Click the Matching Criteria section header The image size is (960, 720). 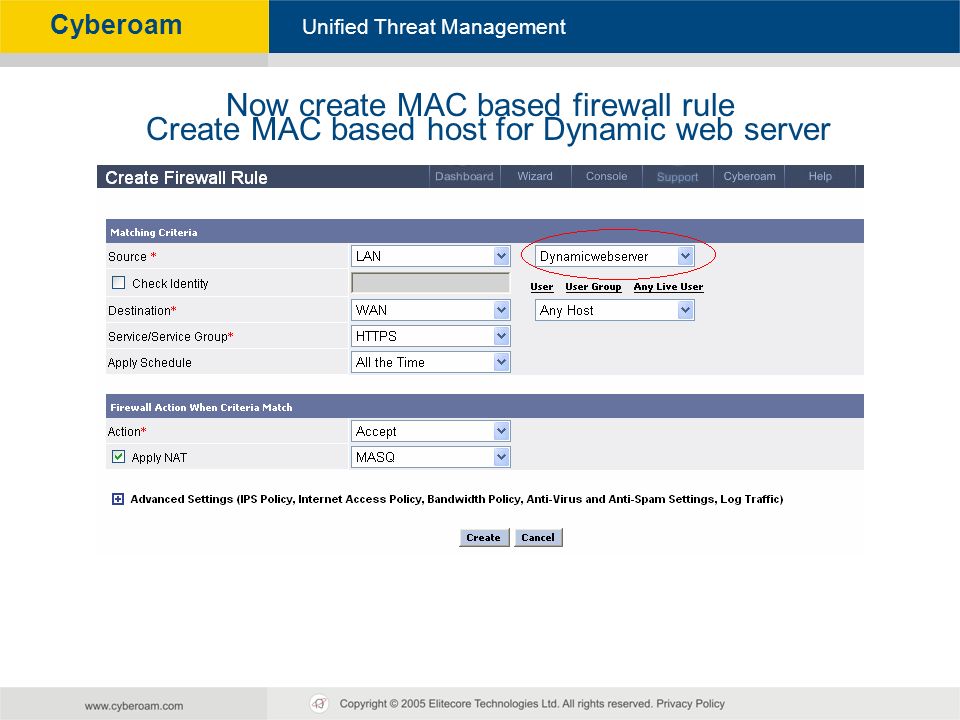tap(485, 231)
